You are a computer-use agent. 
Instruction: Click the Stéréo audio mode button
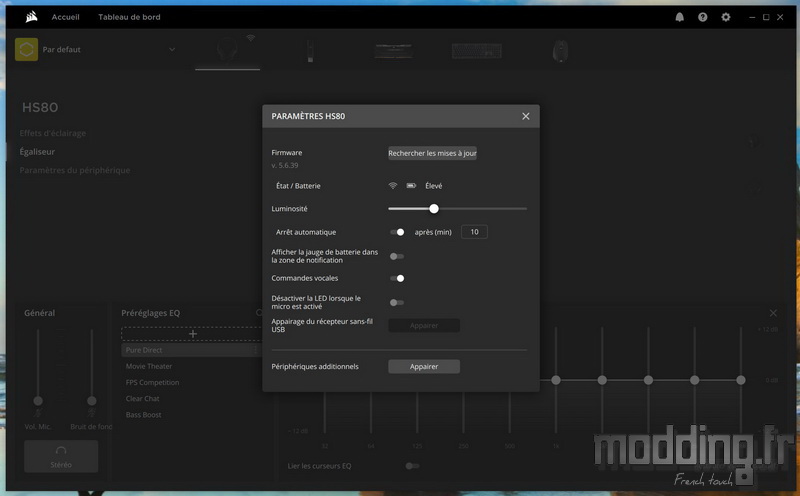pos(61,456)
